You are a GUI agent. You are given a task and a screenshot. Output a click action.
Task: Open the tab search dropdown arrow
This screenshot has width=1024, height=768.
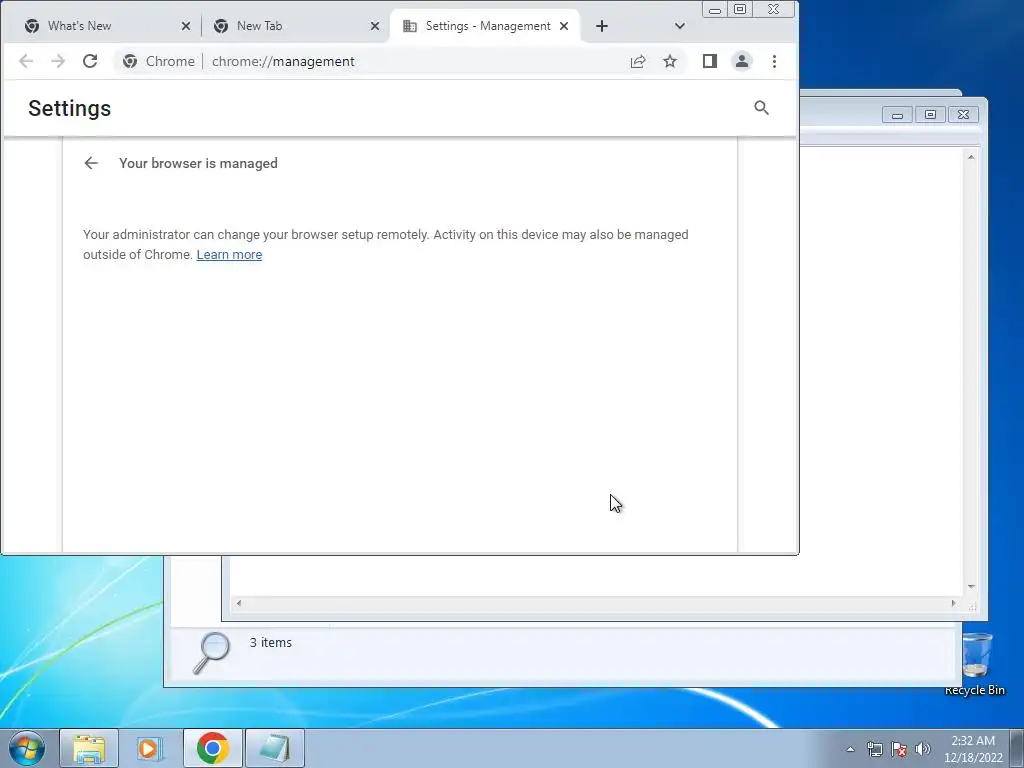coord(680,26)
